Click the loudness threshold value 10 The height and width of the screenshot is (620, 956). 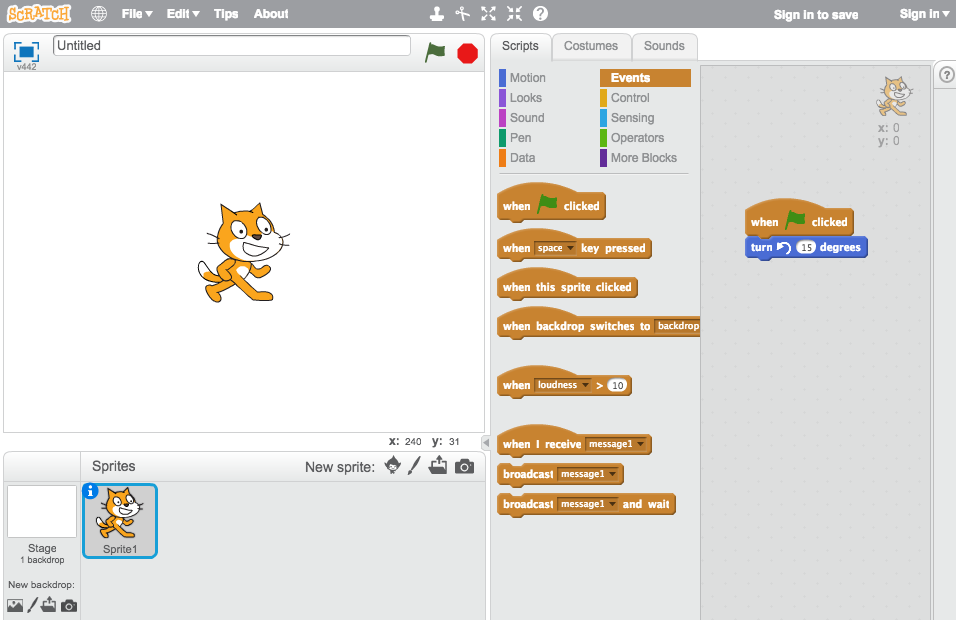(618, 385)
